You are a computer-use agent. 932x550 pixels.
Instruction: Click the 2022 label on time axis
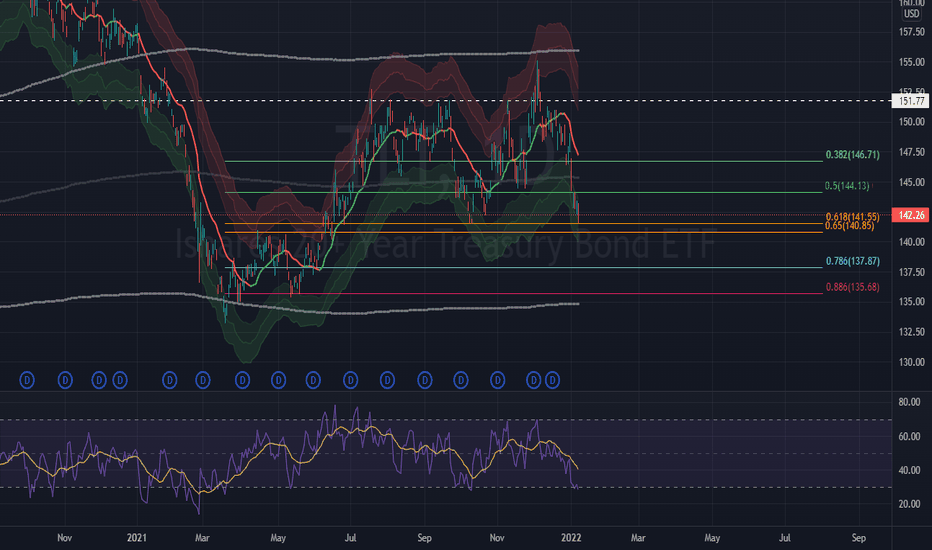click(571, 538)
